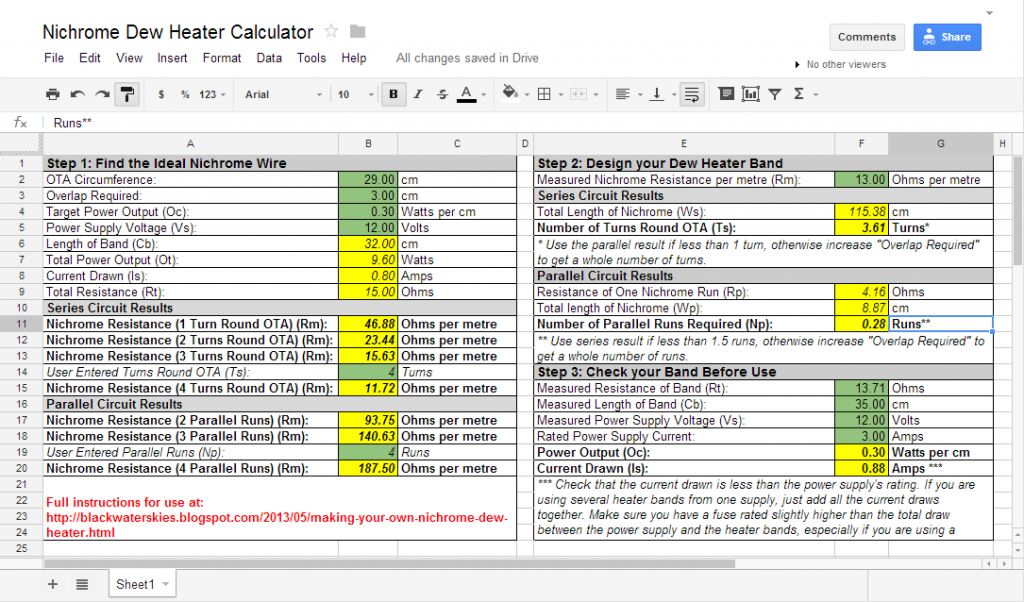This screenshot has height=602, width=1024.
Task: Select column A header
Action: (191, 144)
